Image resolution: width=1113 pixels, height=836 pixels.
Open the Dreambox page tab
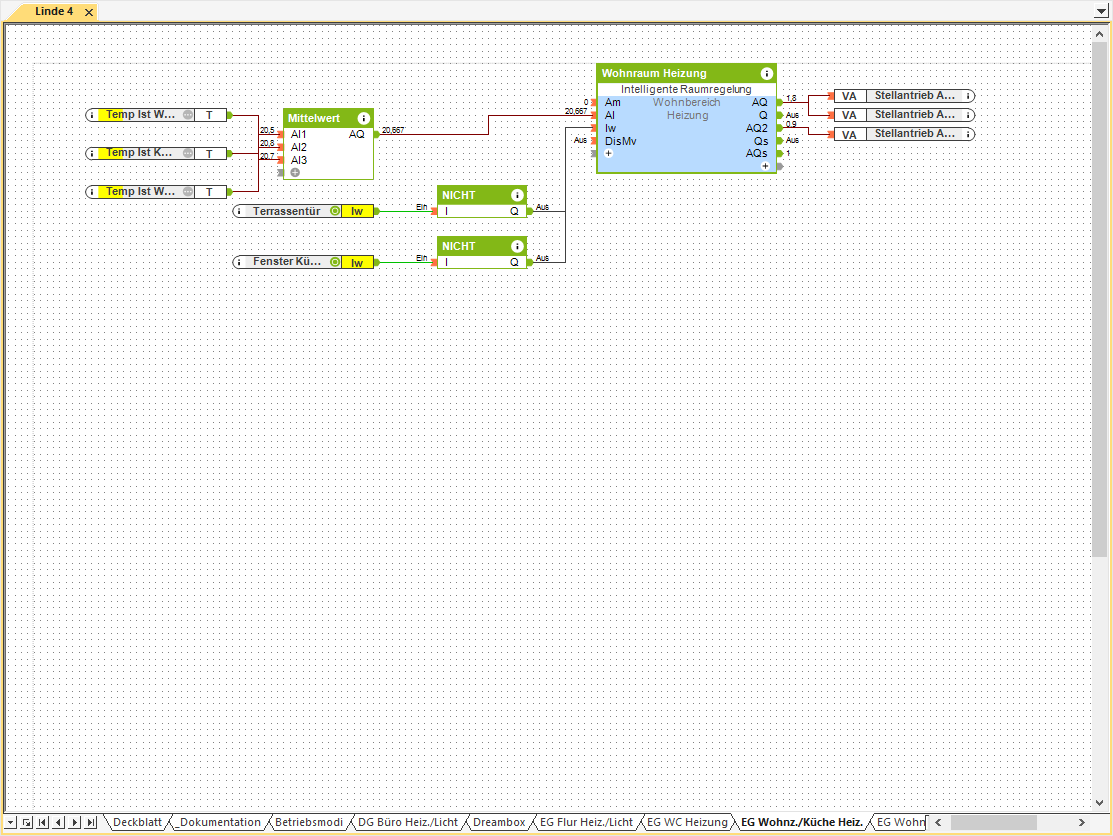click(x=498, y=822)
